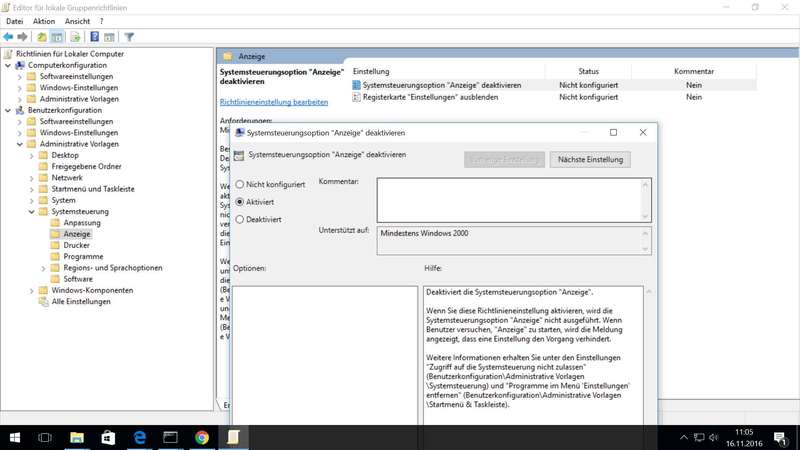The width and height of the screenshot is (800, 450).
Task: Select the Drucker tree folder
Action: click(76, 245)
